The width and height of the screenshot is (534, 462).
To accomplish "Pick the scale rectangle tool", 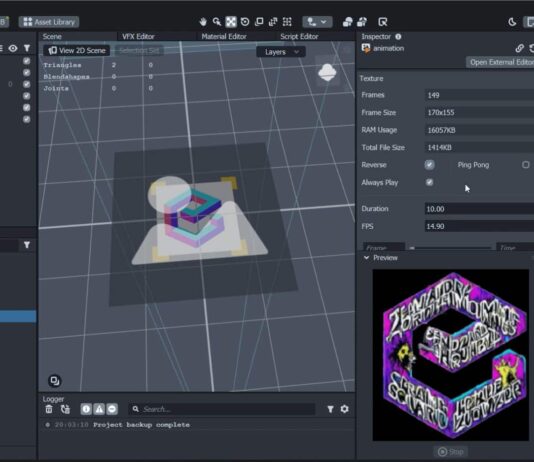I will tap(259, 22).
